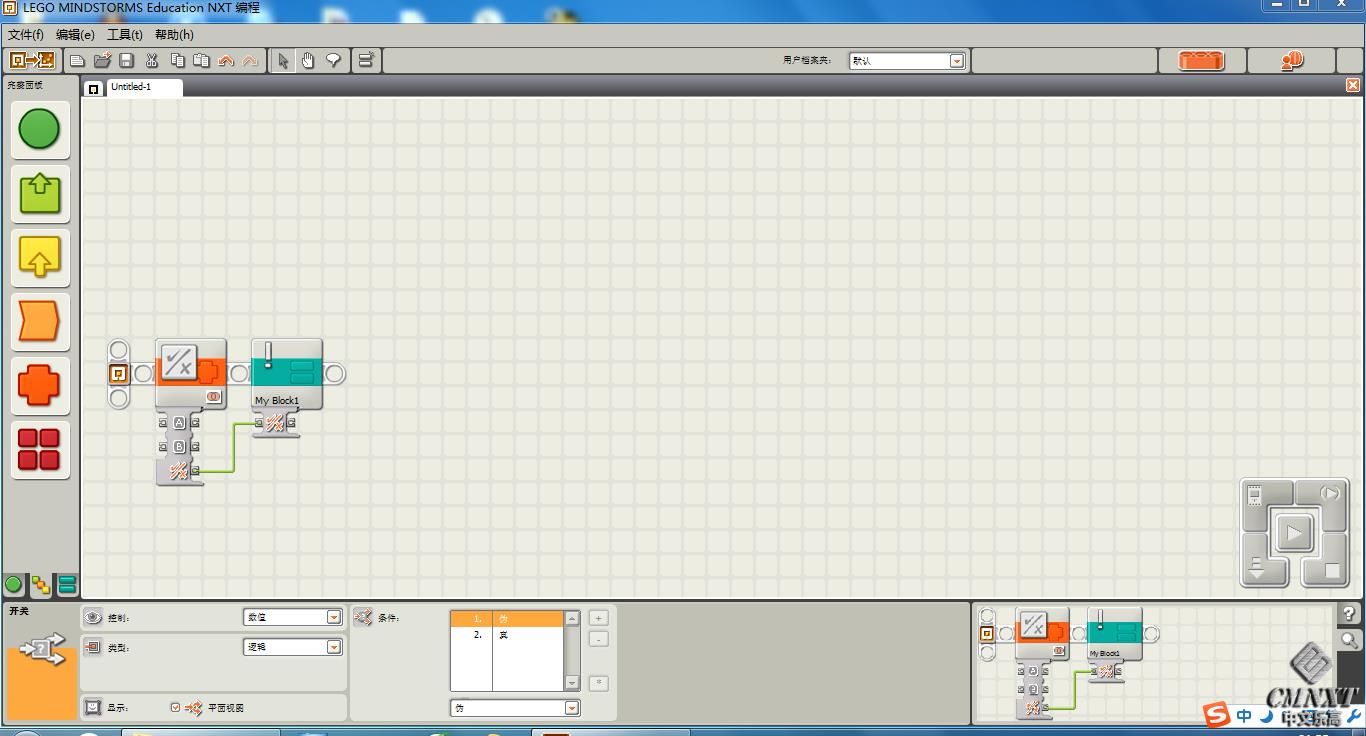Select the orange plus data block palette
This screenshot has height=736, width=1366.
pyautogui.click(x=40, y=385)
